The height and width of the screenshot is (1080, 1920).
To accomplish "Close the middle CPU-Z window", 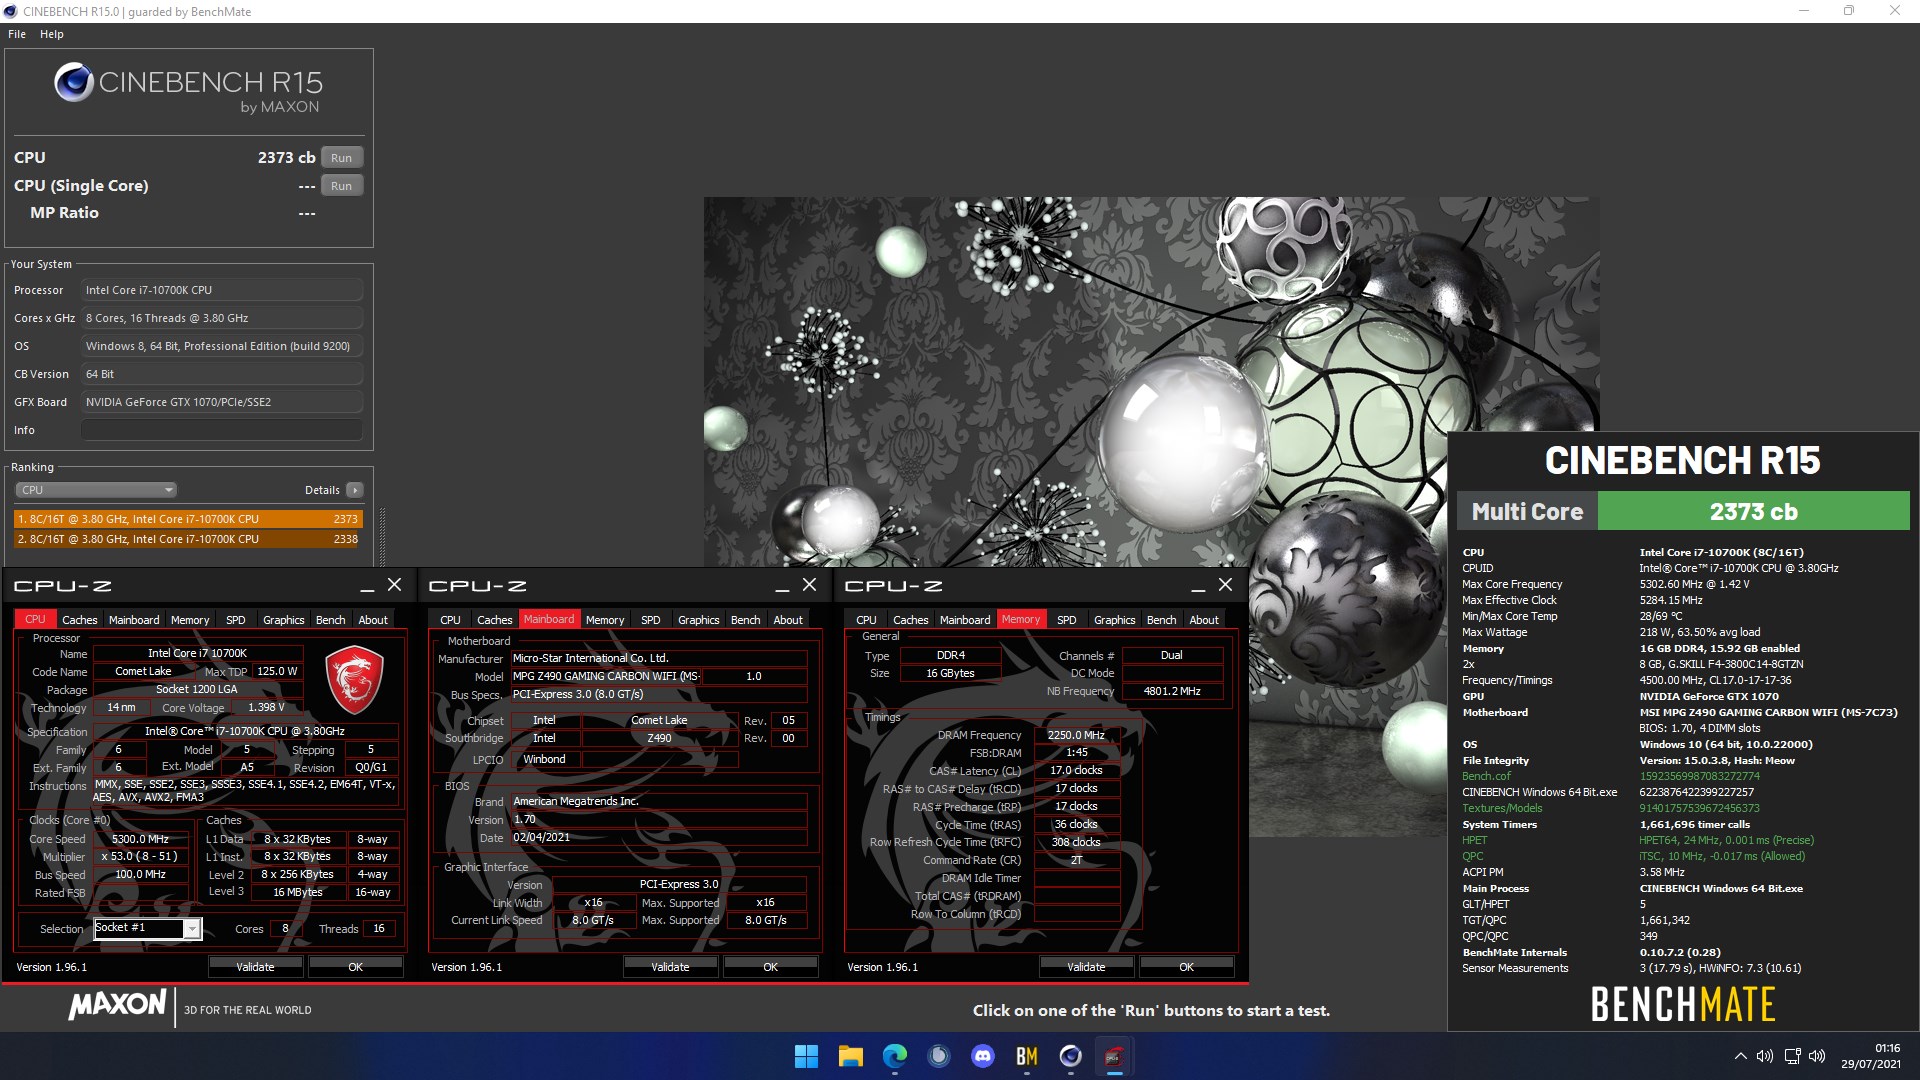I will click(810, 585).
